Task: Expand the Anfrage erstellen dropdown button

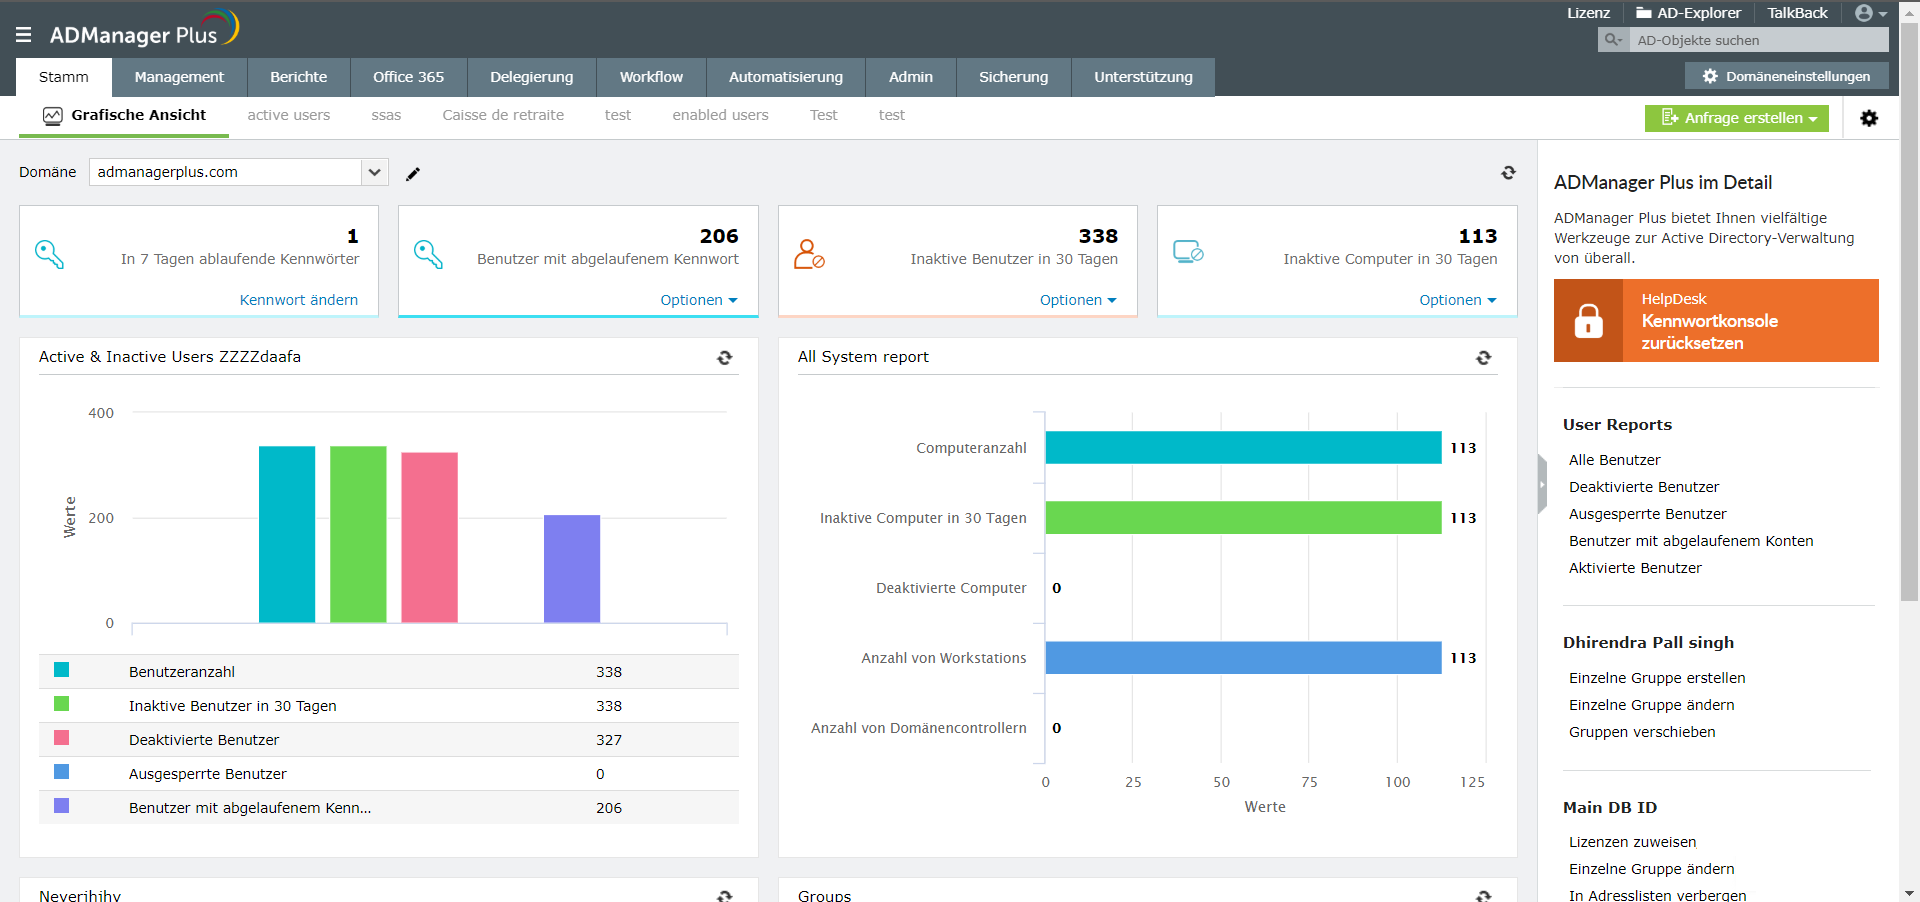Action: coord(1736,118)
